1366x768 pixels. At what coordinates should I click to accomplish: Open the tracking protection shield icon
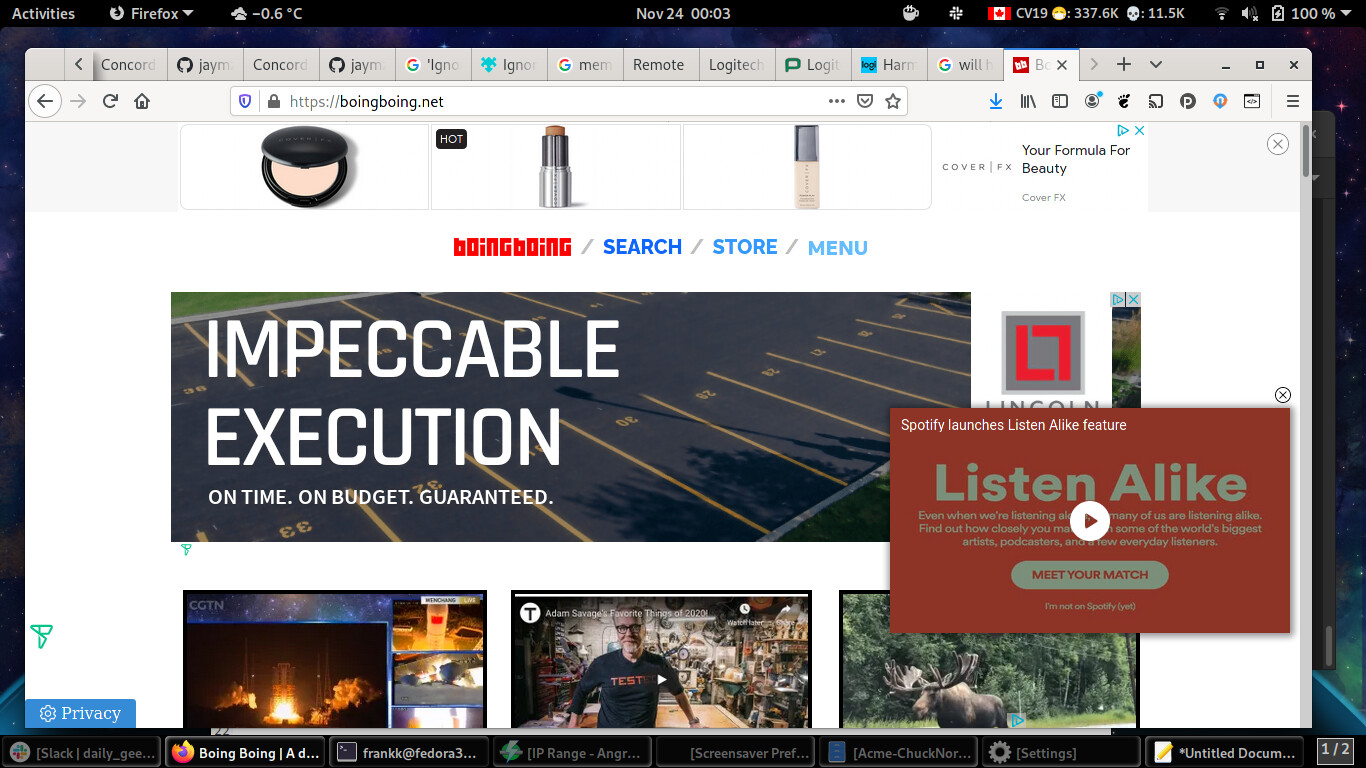coord(245,101)
